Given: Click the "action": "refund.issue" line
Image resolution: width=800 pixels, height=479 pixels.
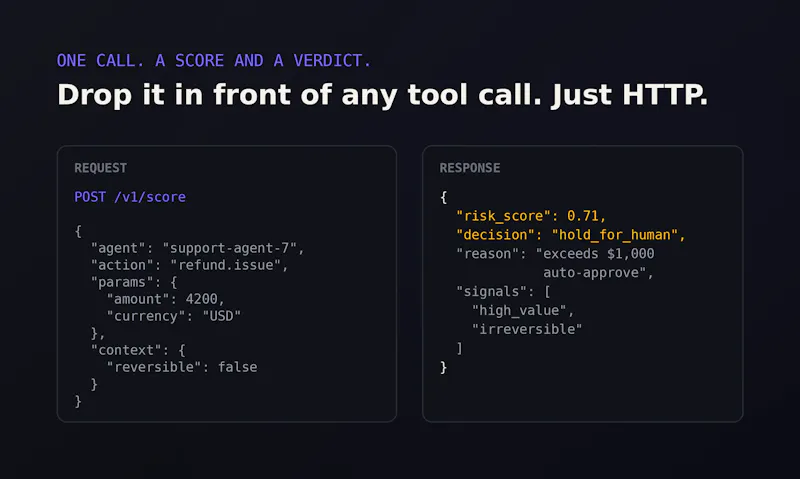Looking at the screenshot, I should (189, 265).
